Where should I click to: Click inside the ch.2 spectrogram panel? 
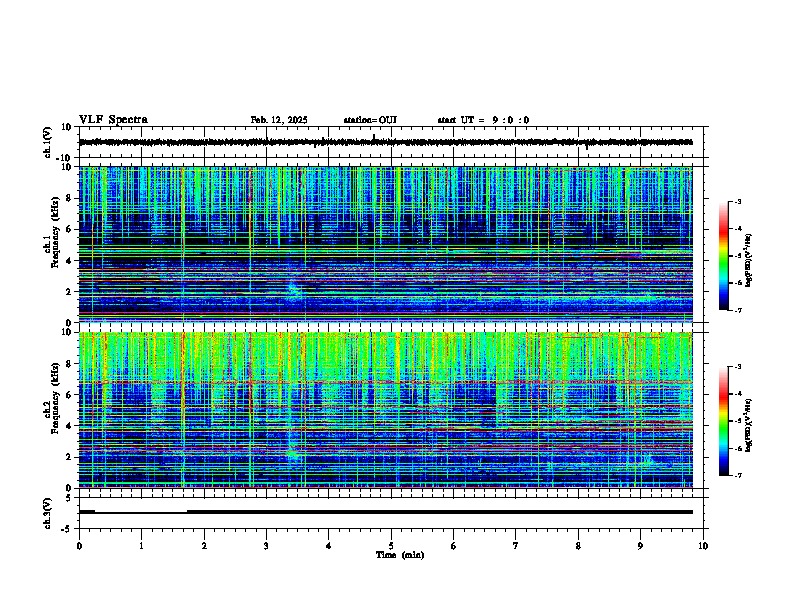pyautogui.click(x=385, y=410)
